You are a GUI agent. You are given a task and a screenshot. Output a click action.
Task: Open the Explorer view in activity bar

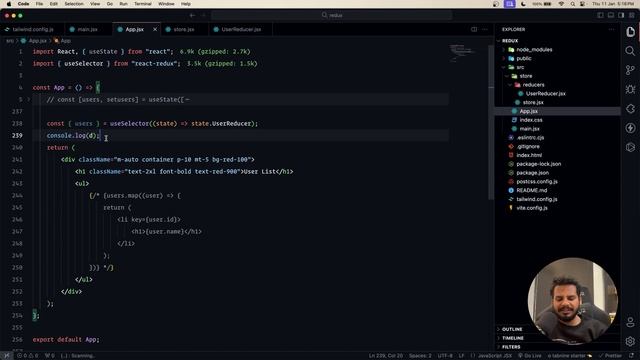630,32
